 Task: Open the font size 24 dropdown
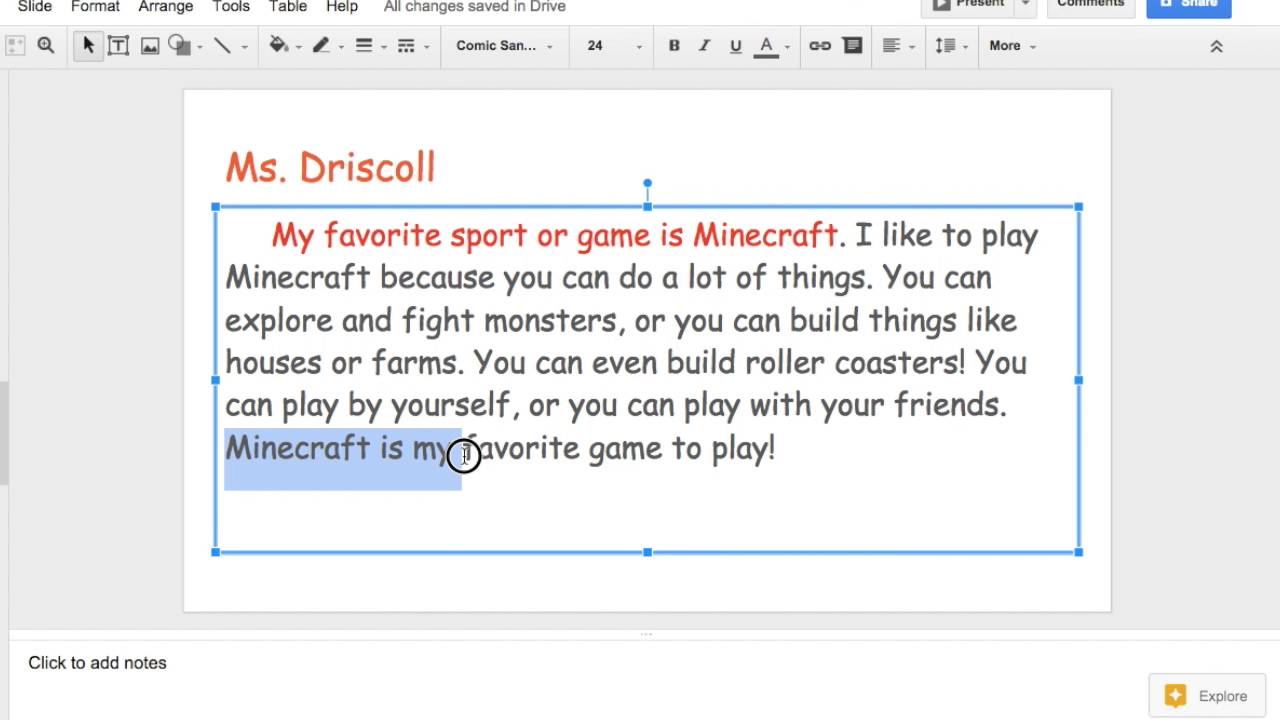[614, 45]
